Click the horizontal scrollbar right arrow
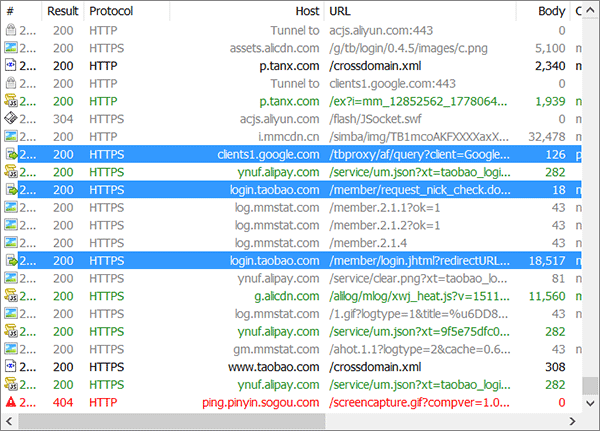This screenshot has width=600, height=431. (x=572, y=421)
